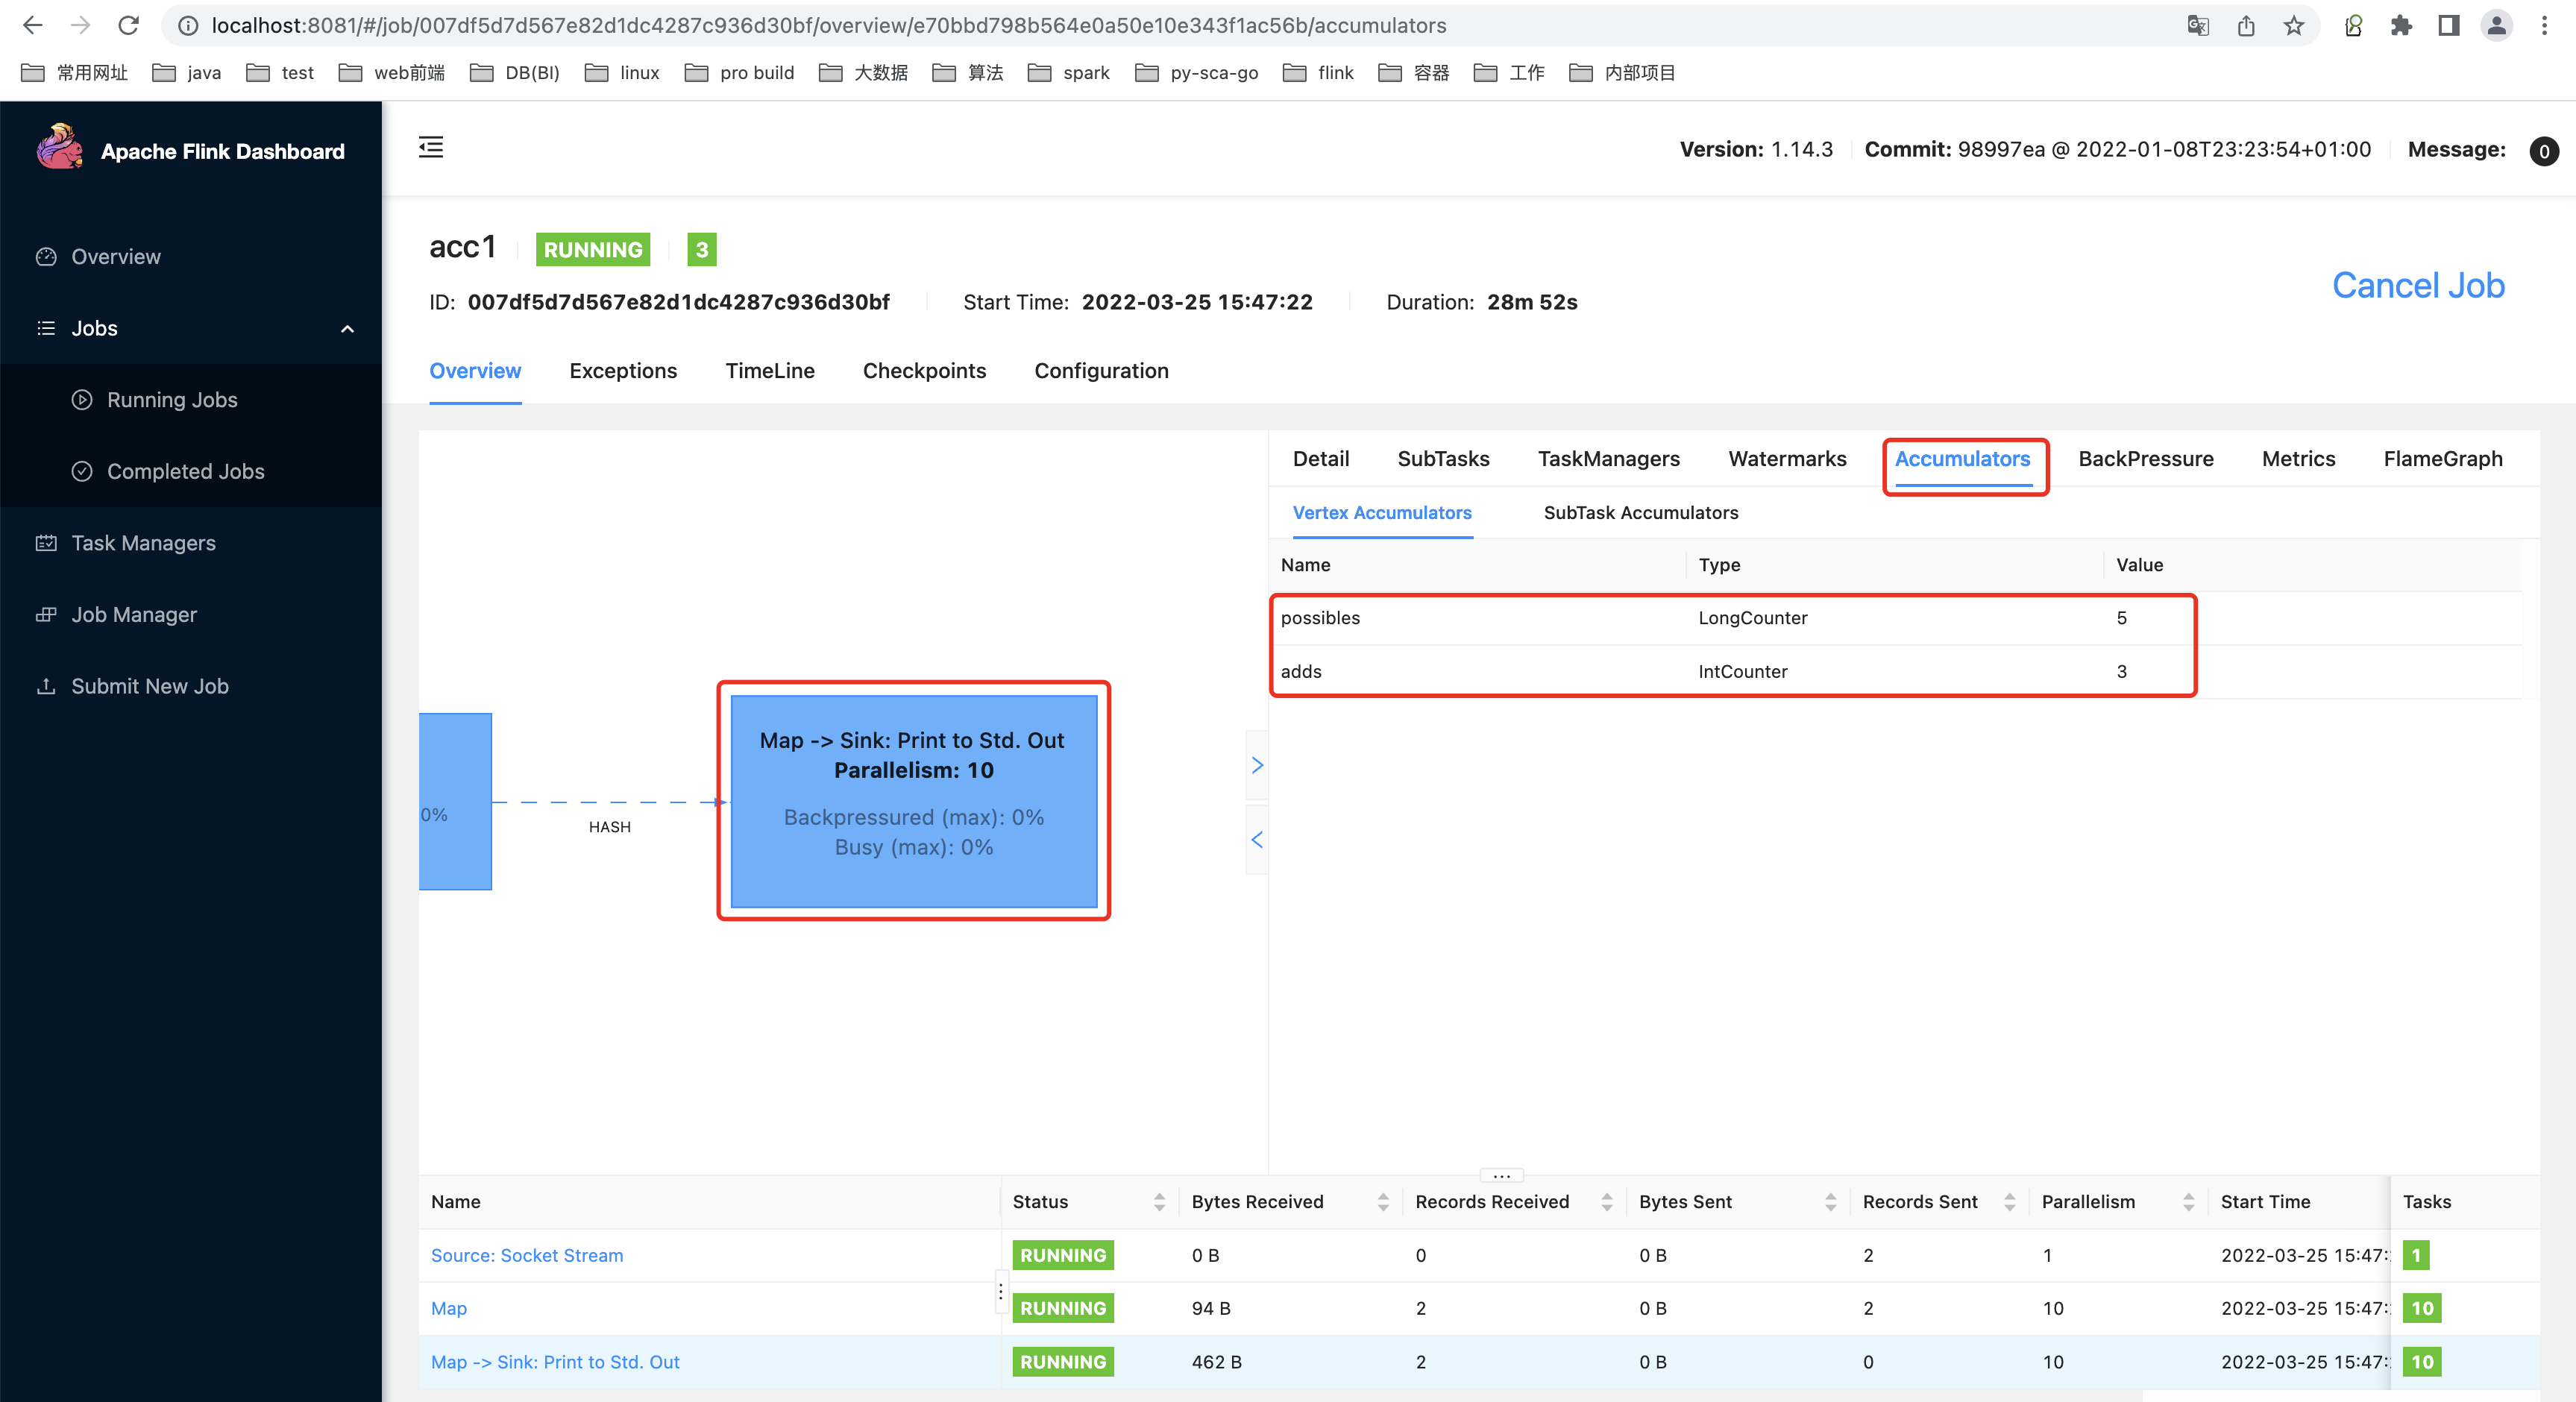
Task: Click the Tasks badge 1 in Source row
Action: pyautogui.click(x=2416, y=1255)
